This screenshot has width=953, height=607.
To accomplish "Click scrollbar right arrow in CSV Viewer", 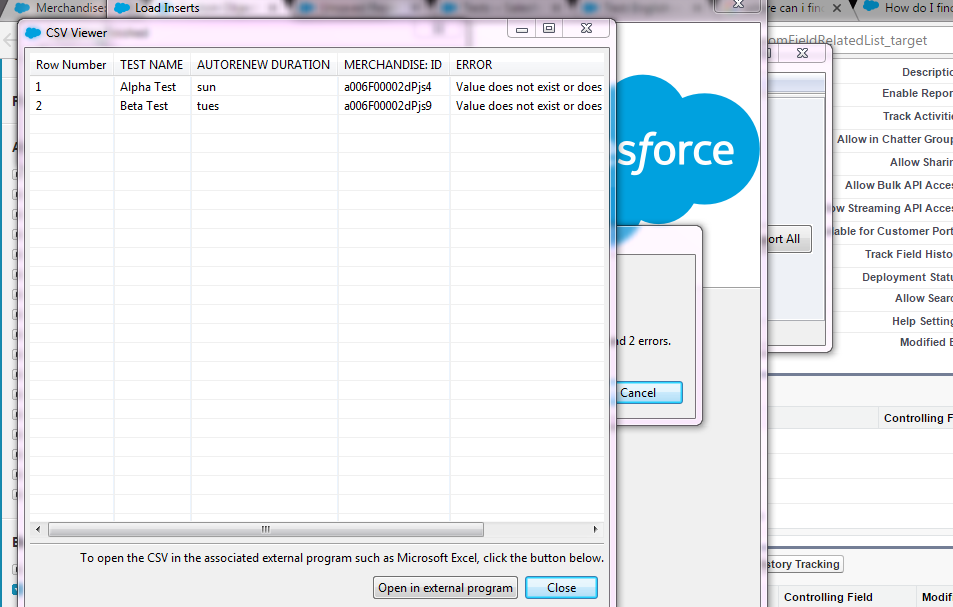I will (x=596, y=529).
